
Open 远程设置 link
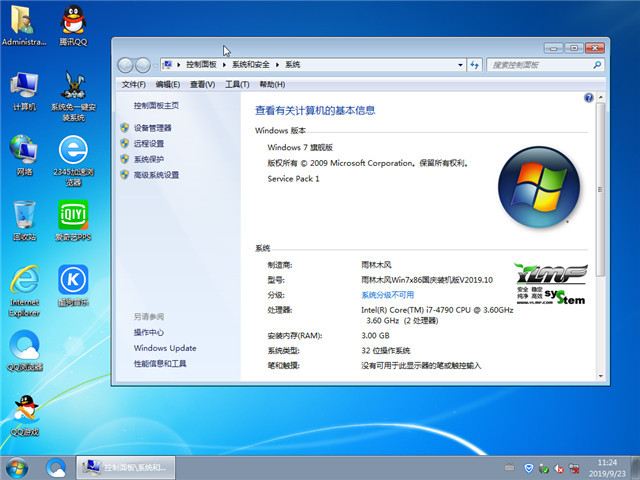click(149, 143)
